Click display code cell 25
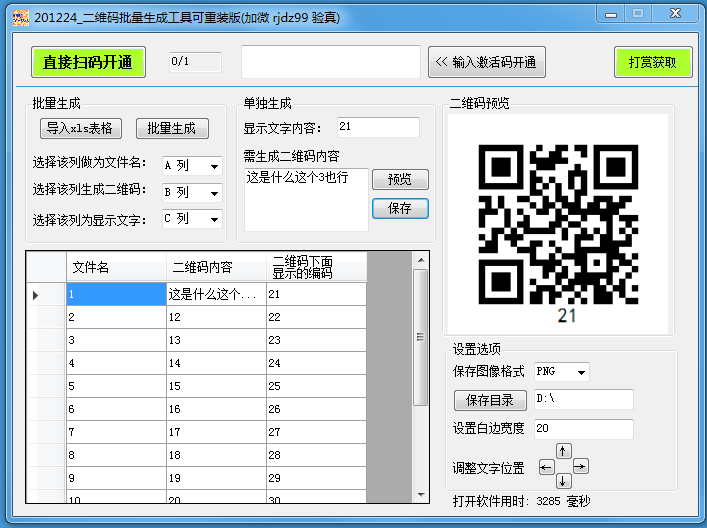 (x=317, y=386)
